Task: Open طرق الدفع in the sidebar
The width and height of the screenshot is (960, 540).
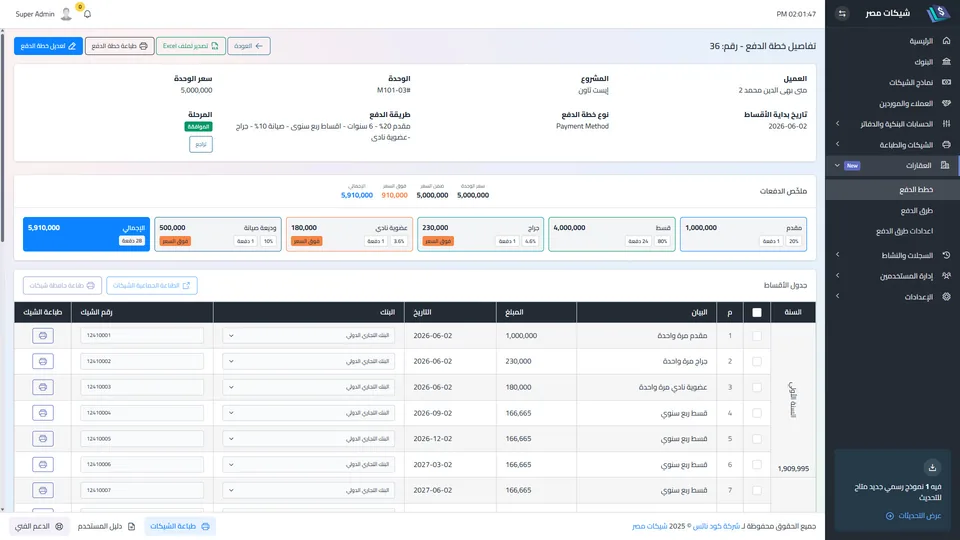Action: click(x=917, y=211)
